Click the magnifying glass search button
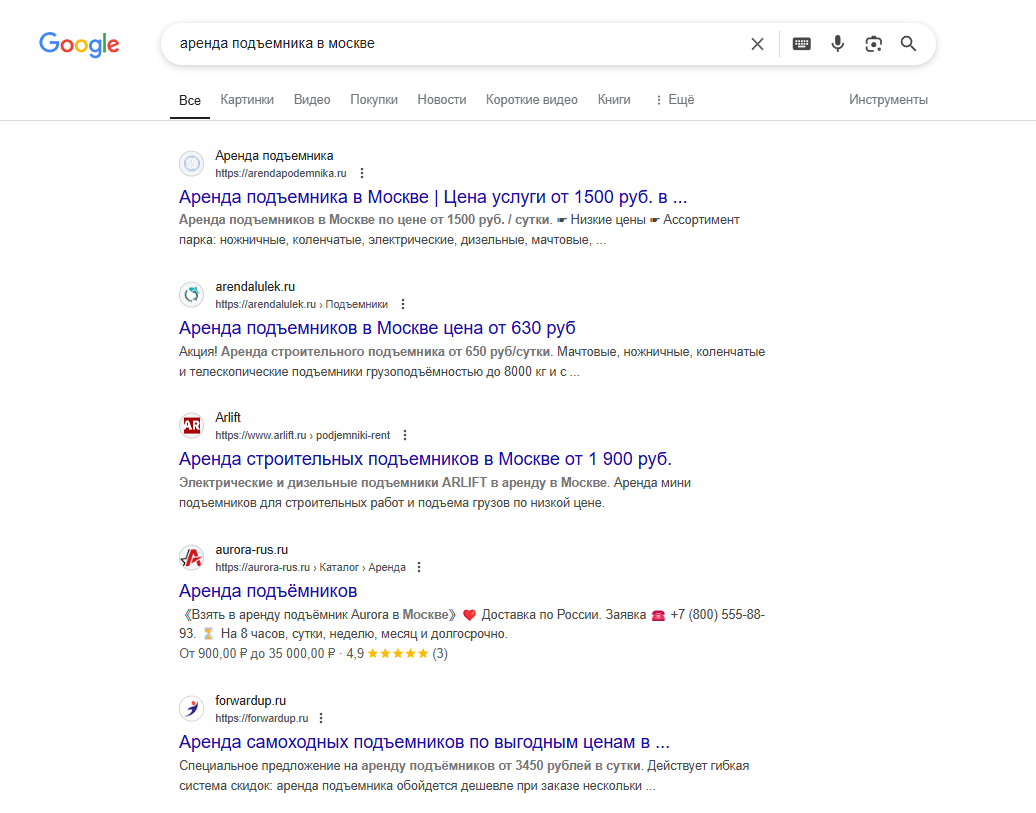This screenshot has height=813, width=1036. click(908, 44)
